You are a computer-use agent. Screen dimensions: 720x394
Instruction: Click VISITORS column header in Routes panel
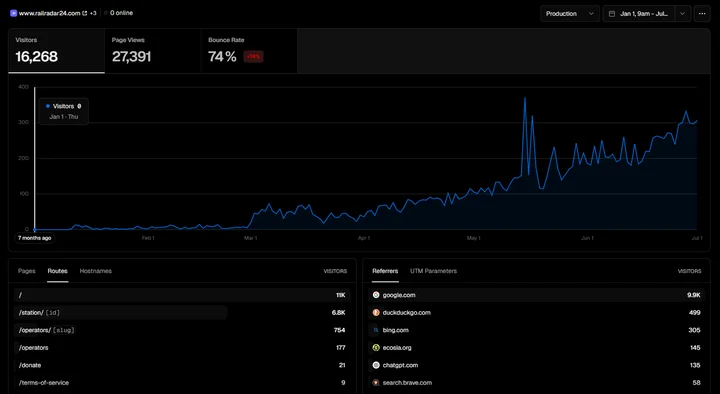335,271
